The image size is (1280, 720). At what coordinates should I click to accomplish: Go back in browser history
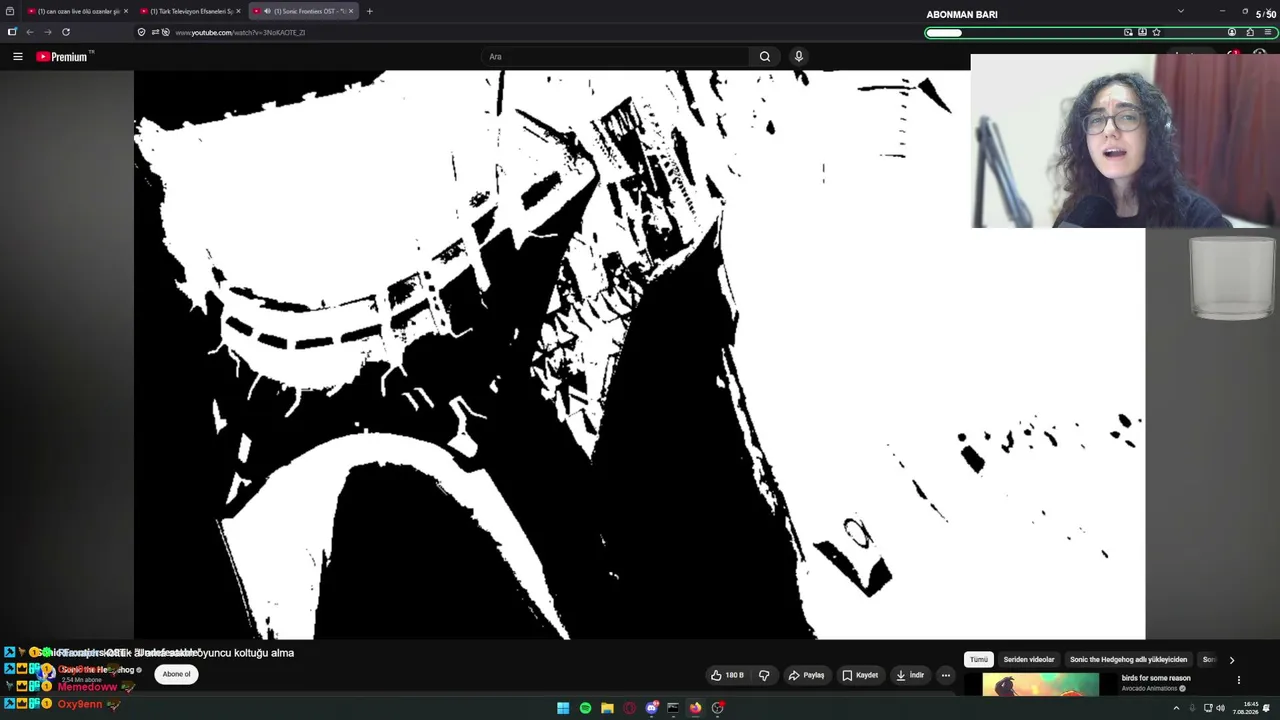[30, 32]
